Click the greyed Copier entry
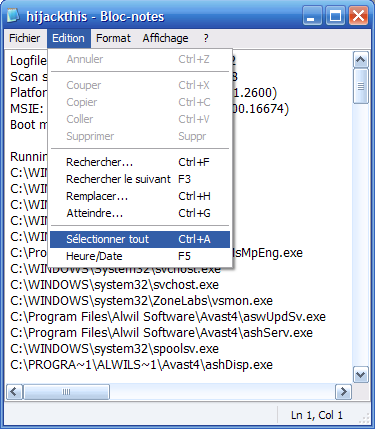The height and width of the screenshot is (429, 375). (x=140, y=102)
